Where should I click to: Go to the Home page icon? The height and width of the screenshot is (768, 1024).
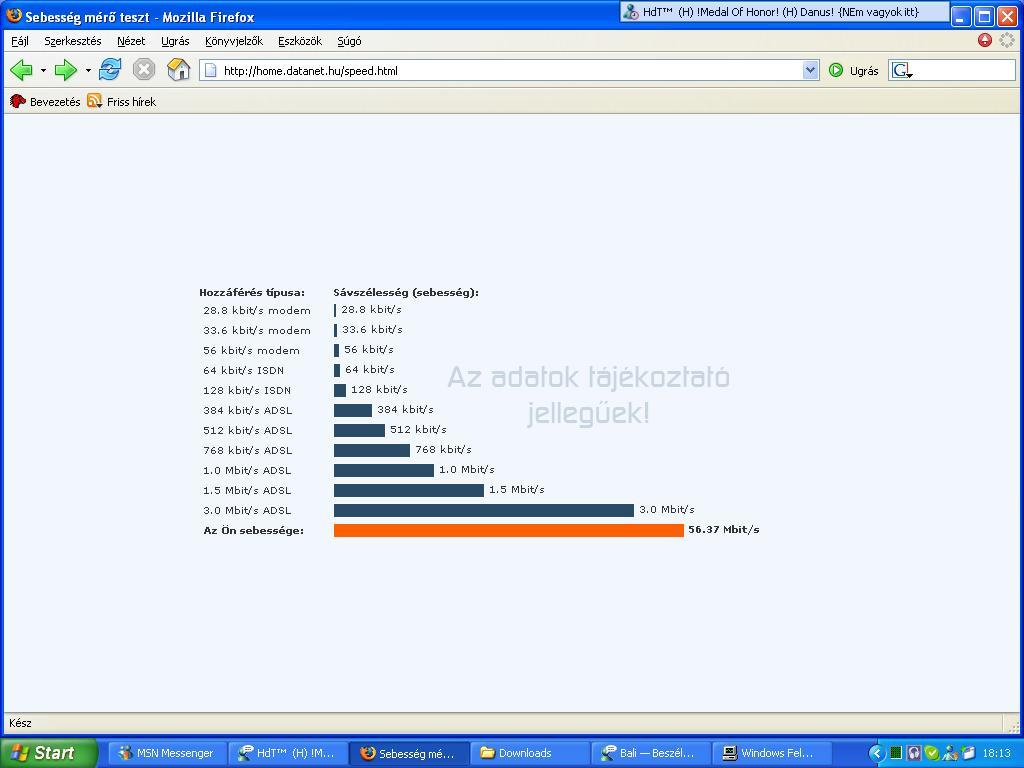pyautogui.click(x=178, y=70)
